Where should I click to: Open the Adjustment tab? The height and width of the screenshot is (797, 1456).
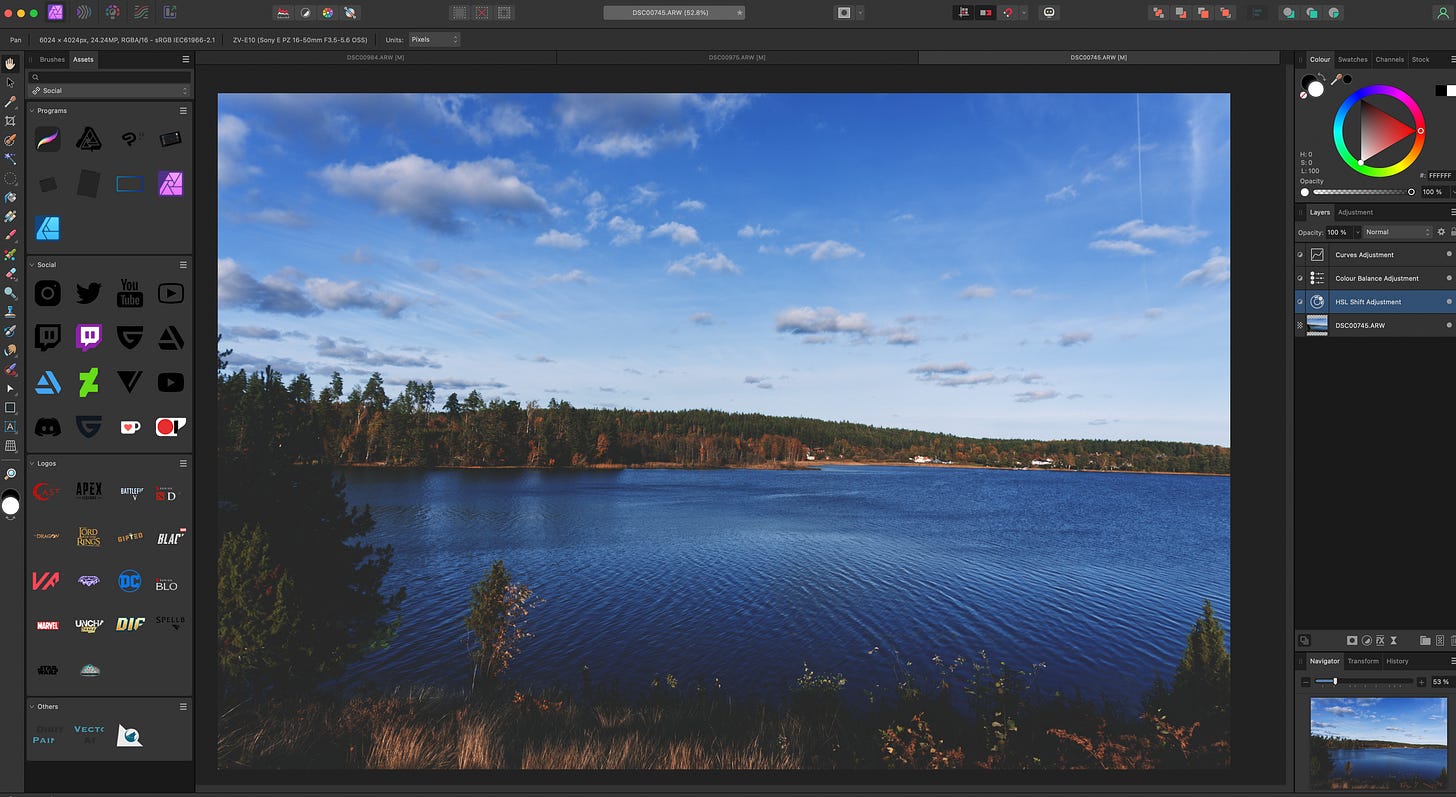1355,212
